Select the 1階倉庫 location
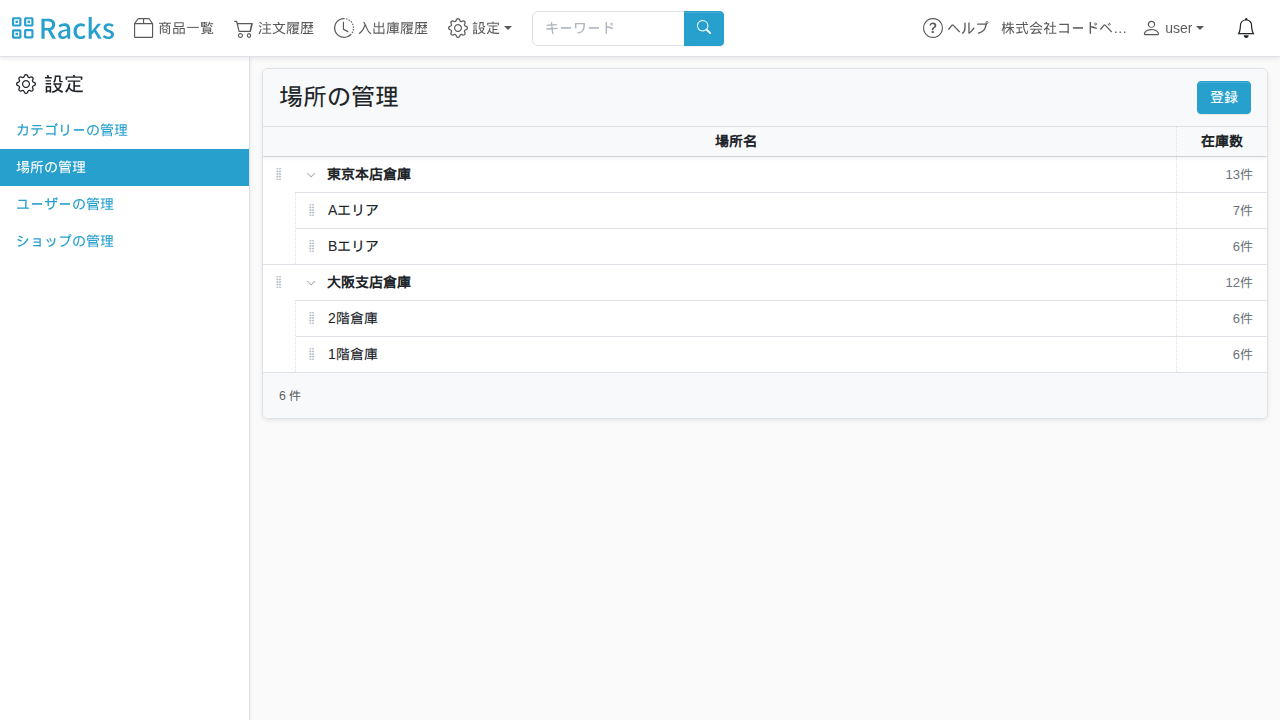 point(353,355)
